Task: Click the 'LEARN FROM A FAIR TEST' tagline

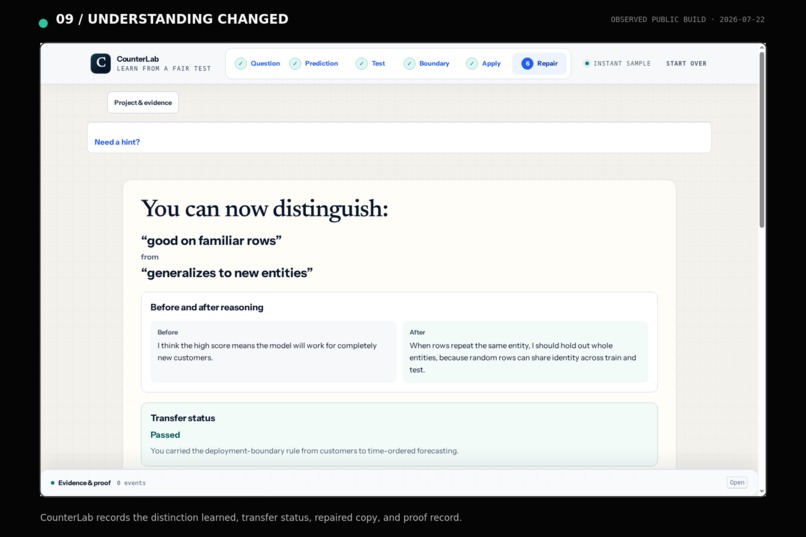Action: (164, 68)
